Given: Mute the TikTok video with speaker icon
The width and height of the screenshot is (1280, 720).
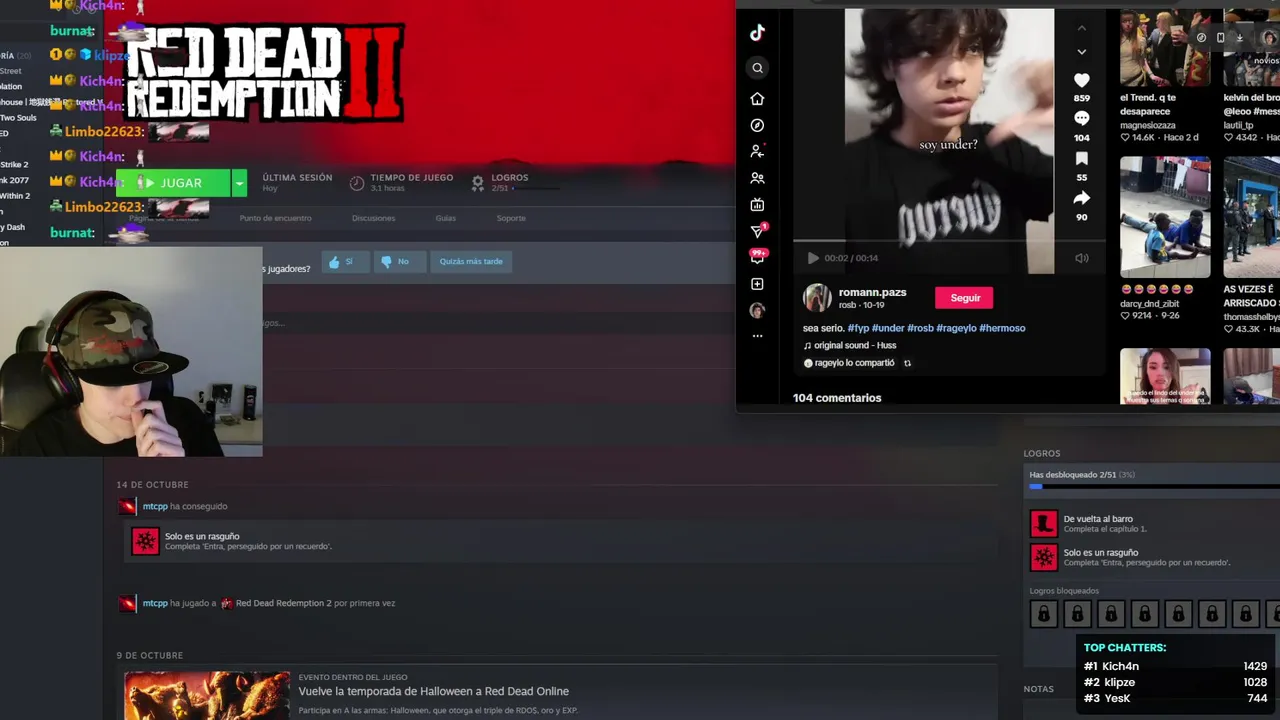Looking at the screenshot, I should (1081, 258).
